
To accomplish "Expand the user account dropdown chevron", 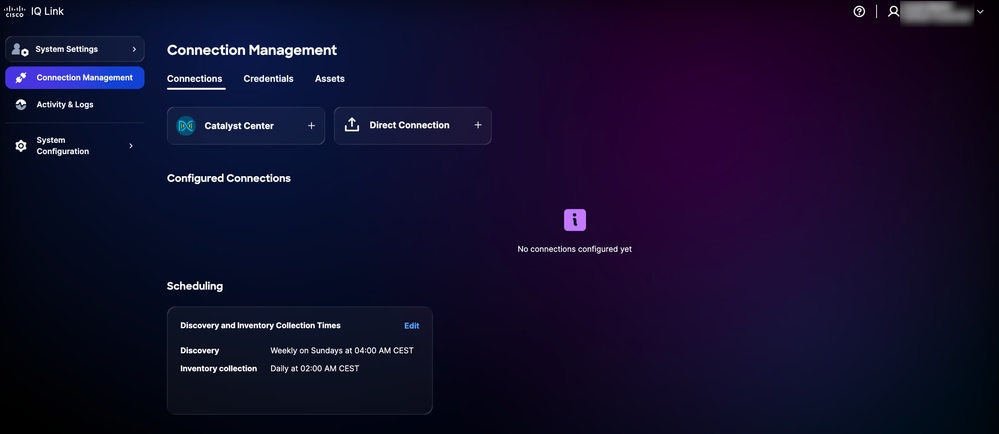I will (x=980, y=11).
